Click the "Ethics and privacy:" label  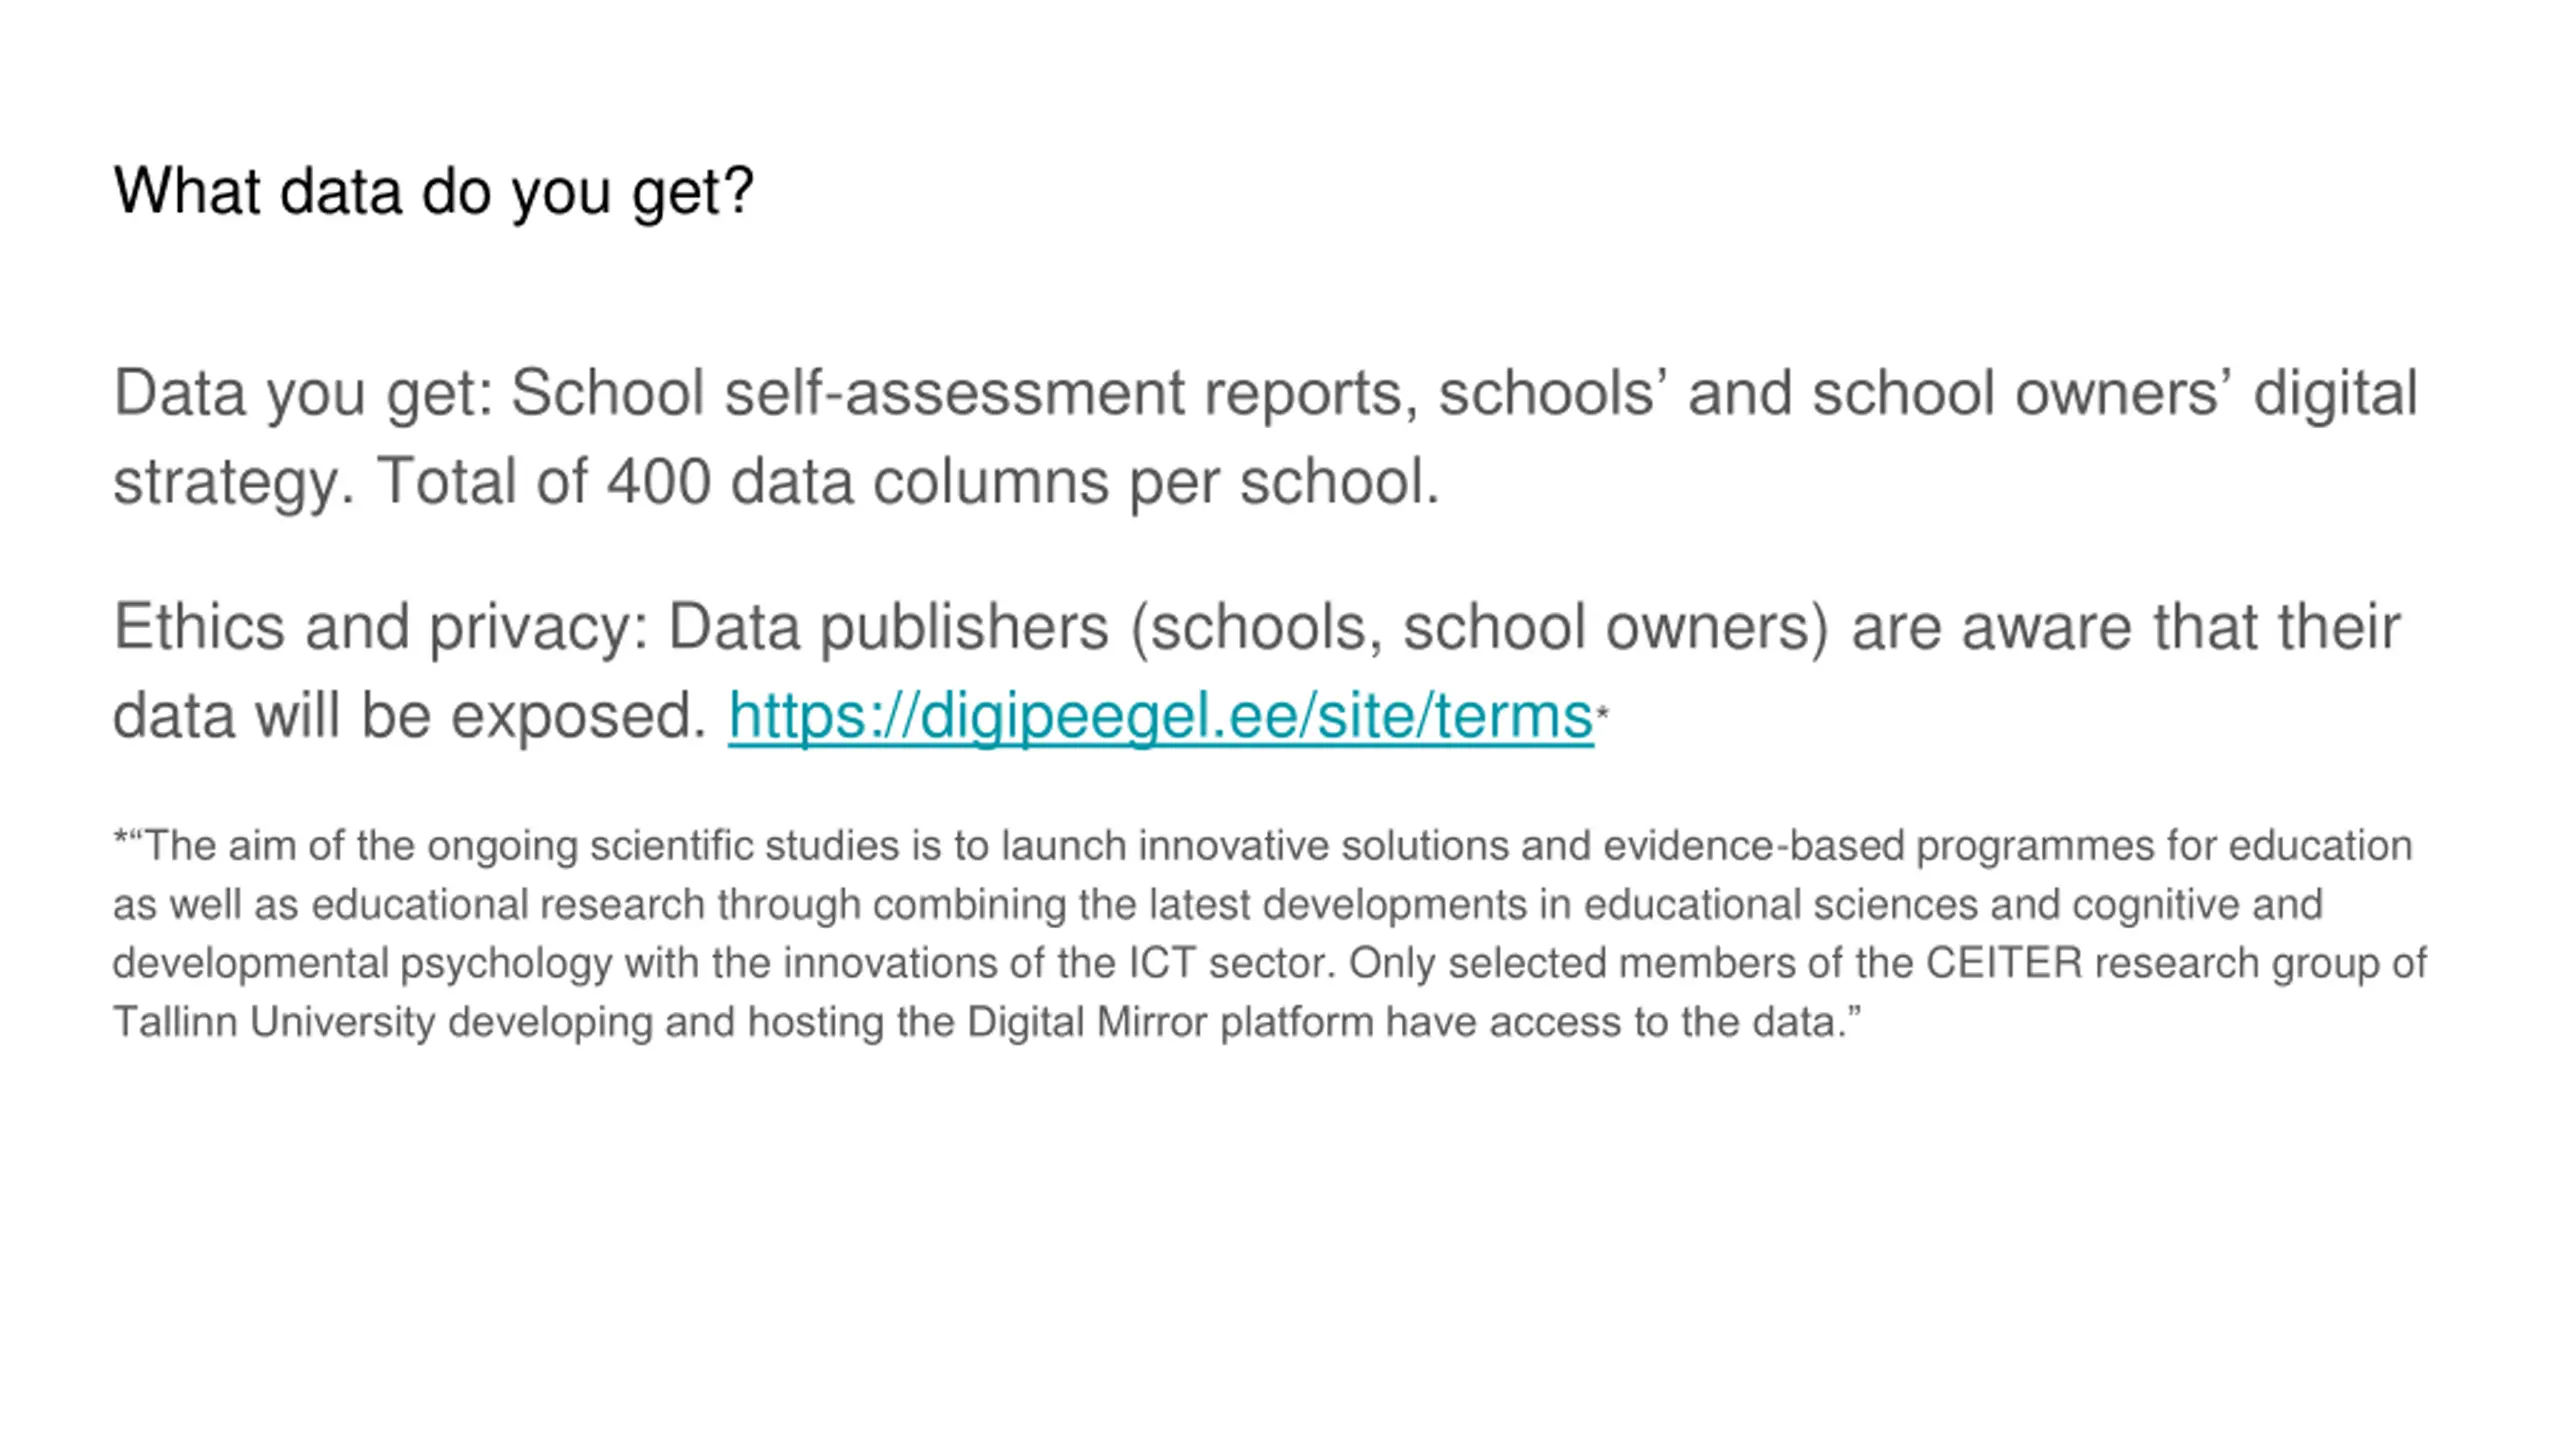(x=381, y=627)
